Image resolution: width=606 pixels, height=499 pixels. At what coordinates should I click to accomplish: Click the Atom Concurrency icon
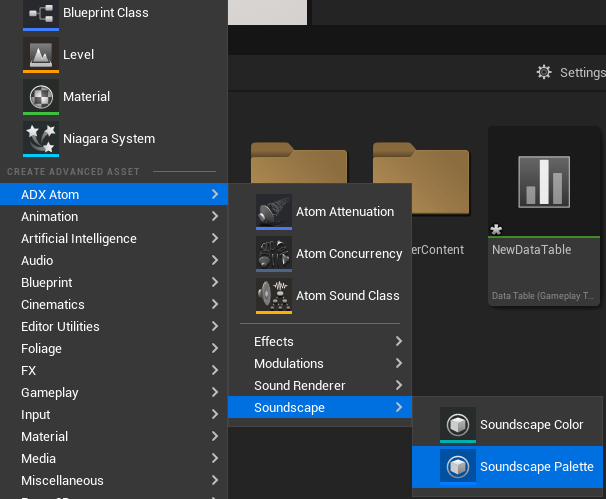274,254
